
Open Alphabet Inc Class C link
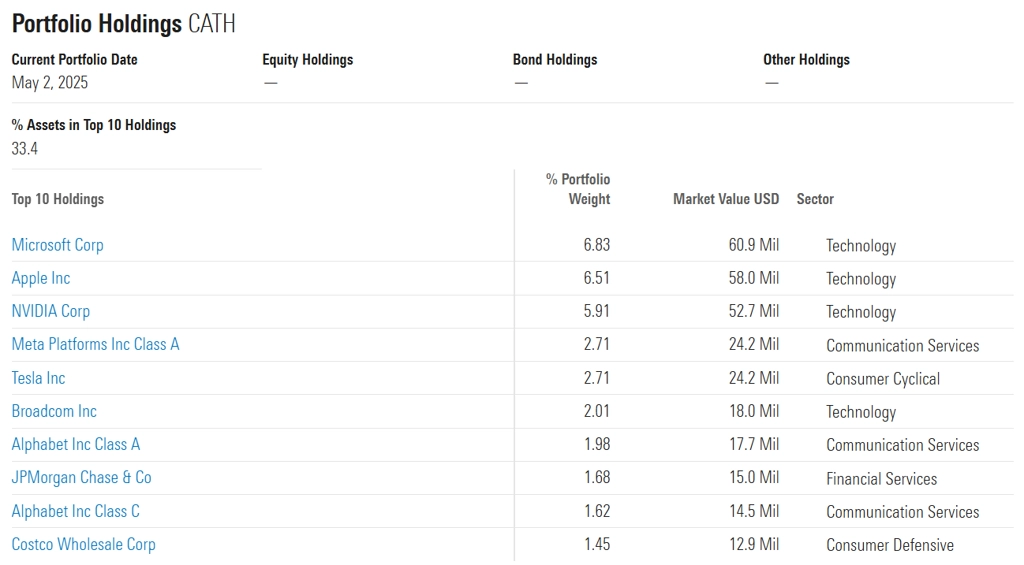(76, 511)
